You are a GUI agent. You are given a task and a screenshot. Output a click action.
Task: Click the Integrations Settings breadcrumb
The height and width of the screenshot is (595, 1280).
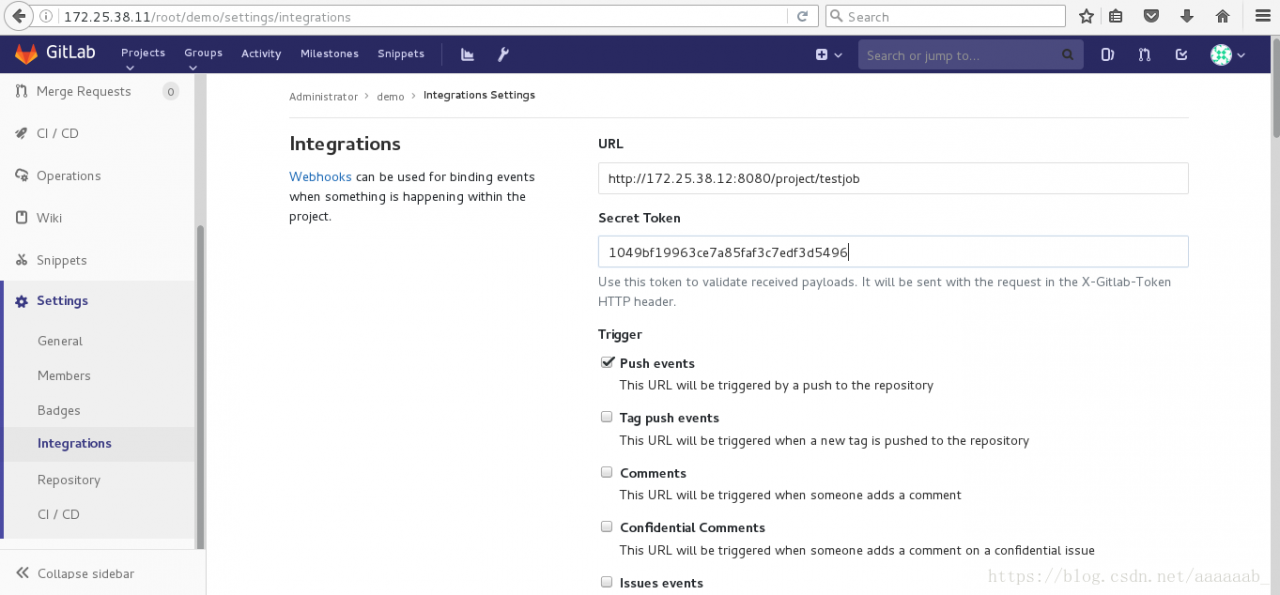(x=479, y=95)
